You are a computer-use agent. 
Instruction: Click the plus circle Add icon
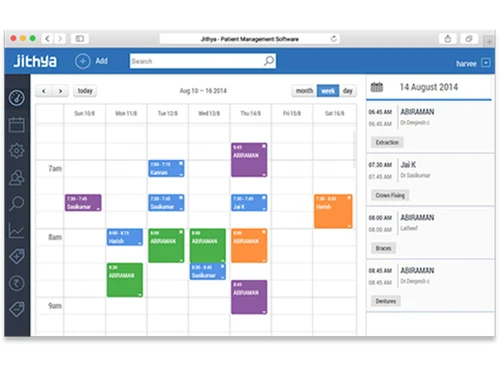(x=83, y=61)
